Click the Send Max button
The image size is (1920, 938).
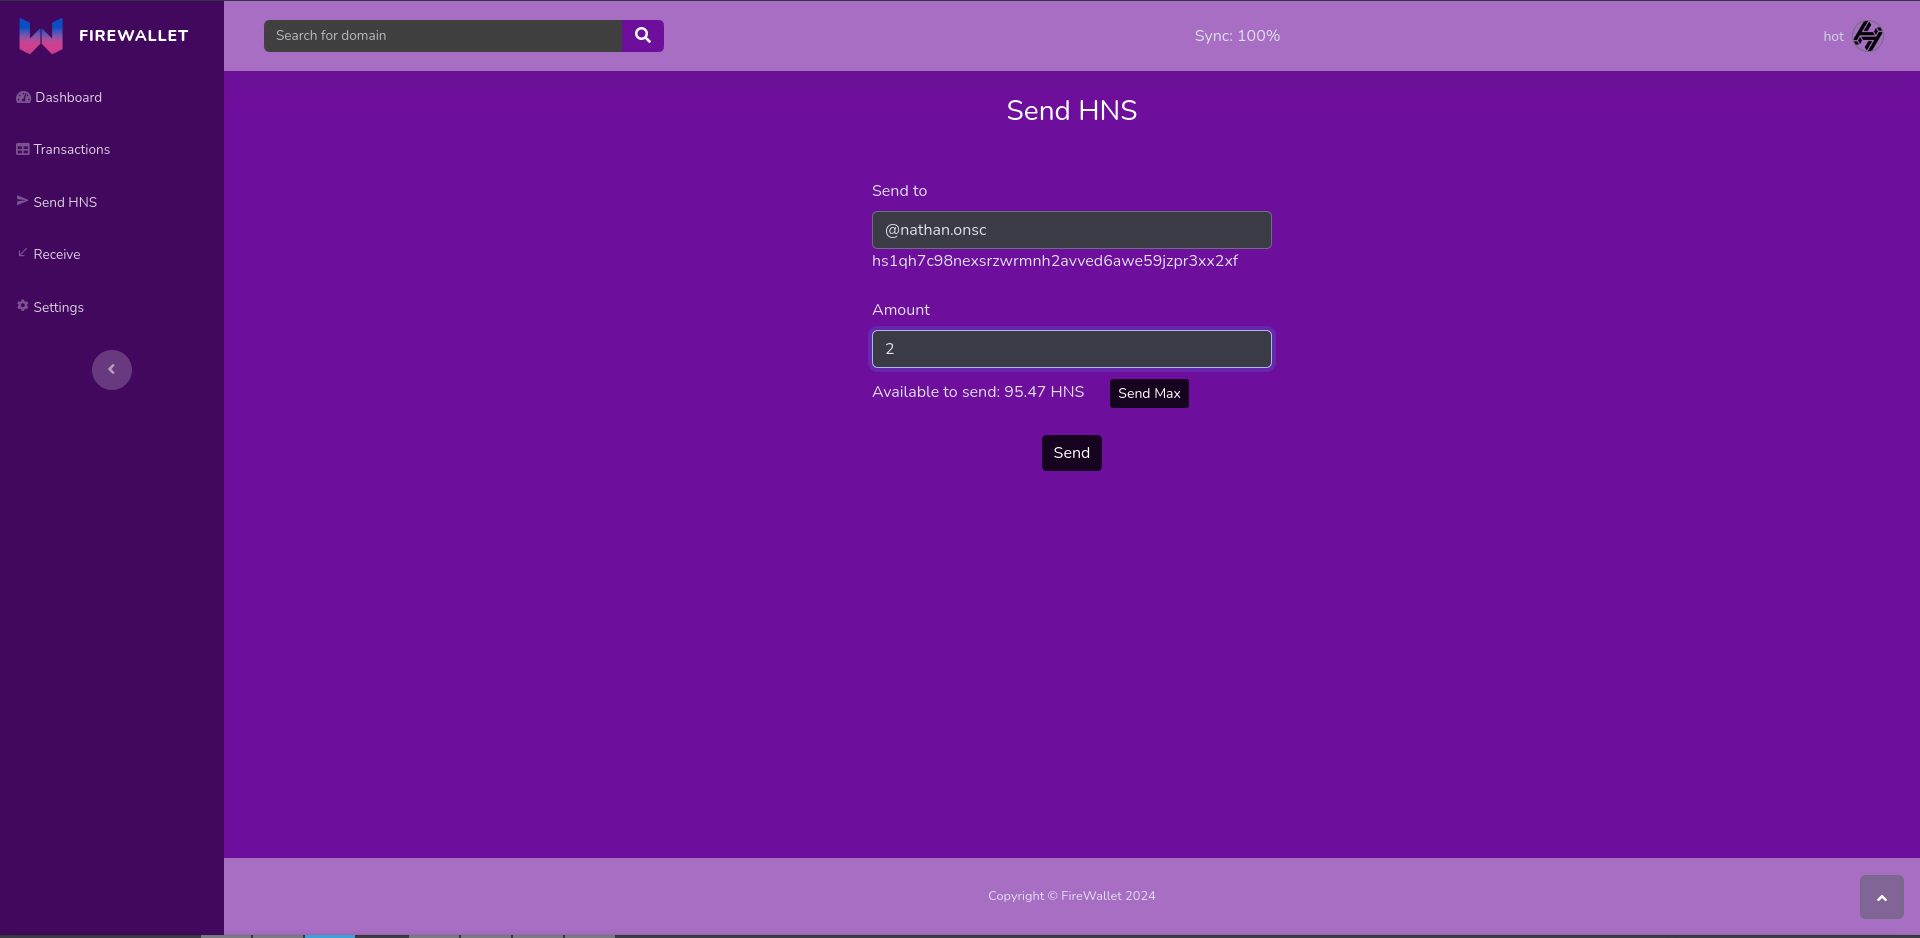click(x=1149, y=393)
